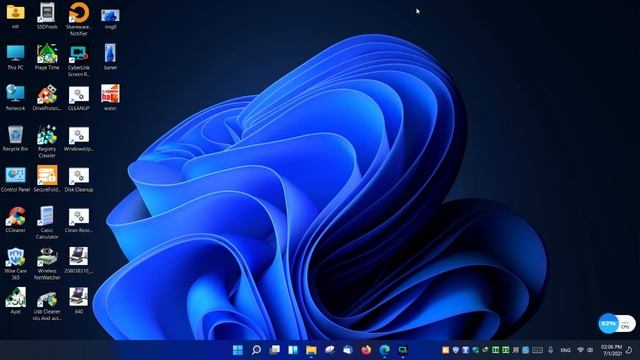Open the touch keyboard tray icon
Image resolution: width=640 pixels, height=360 pixels.
point(538,350)
